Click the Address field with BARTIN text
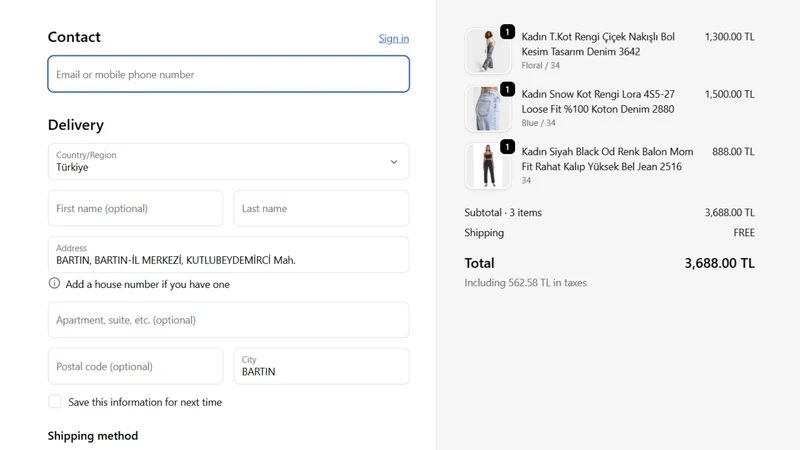Screen dimensions: 800x450 (229, 255)
